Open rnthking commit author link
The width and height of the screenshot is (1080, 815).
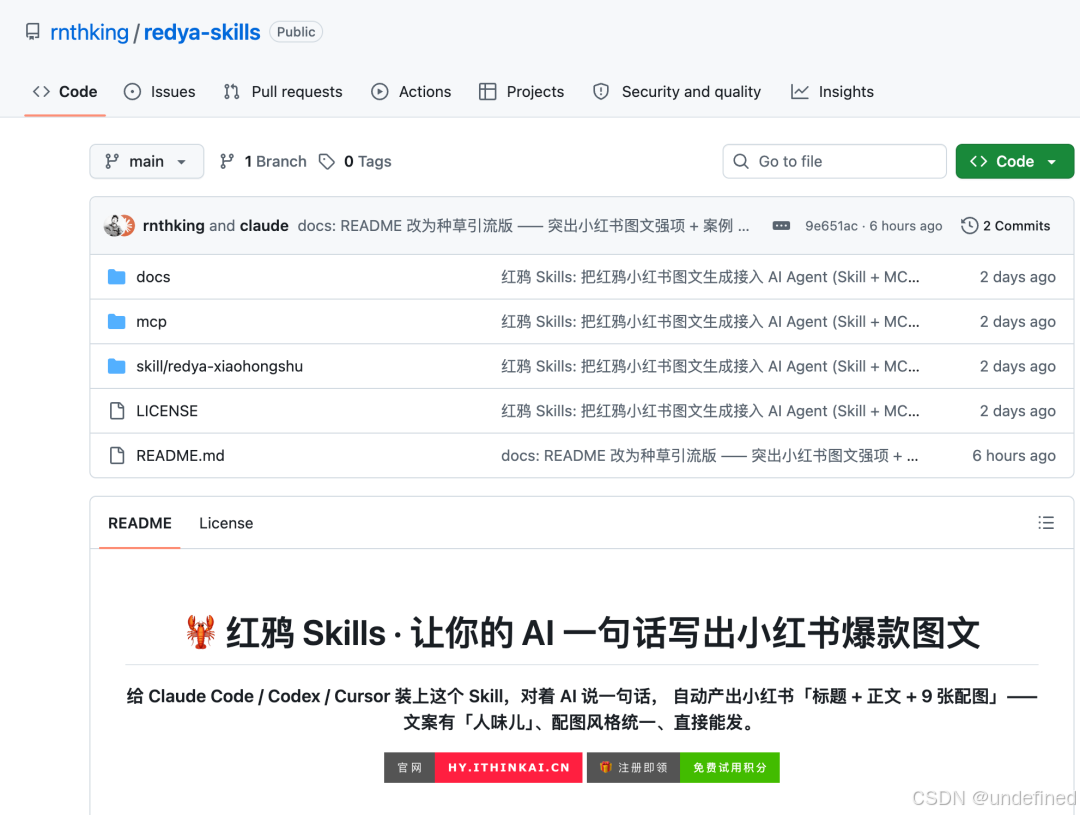[x=174, y=225]
